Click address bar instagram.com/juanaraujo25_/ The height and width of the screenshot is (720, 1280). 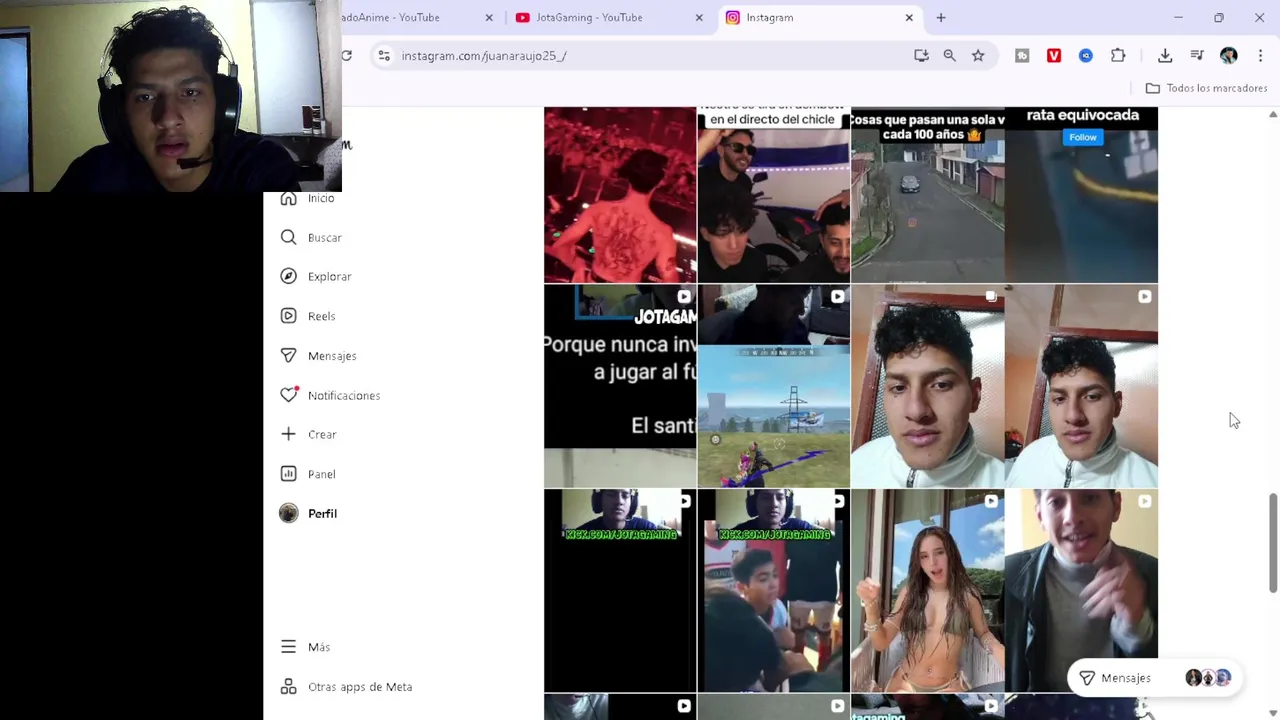point(484,56)
